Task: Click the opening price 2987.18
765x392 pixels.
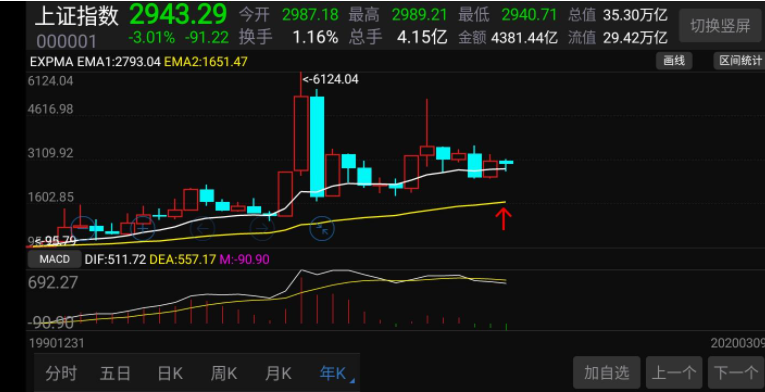Action: (310, 15)
